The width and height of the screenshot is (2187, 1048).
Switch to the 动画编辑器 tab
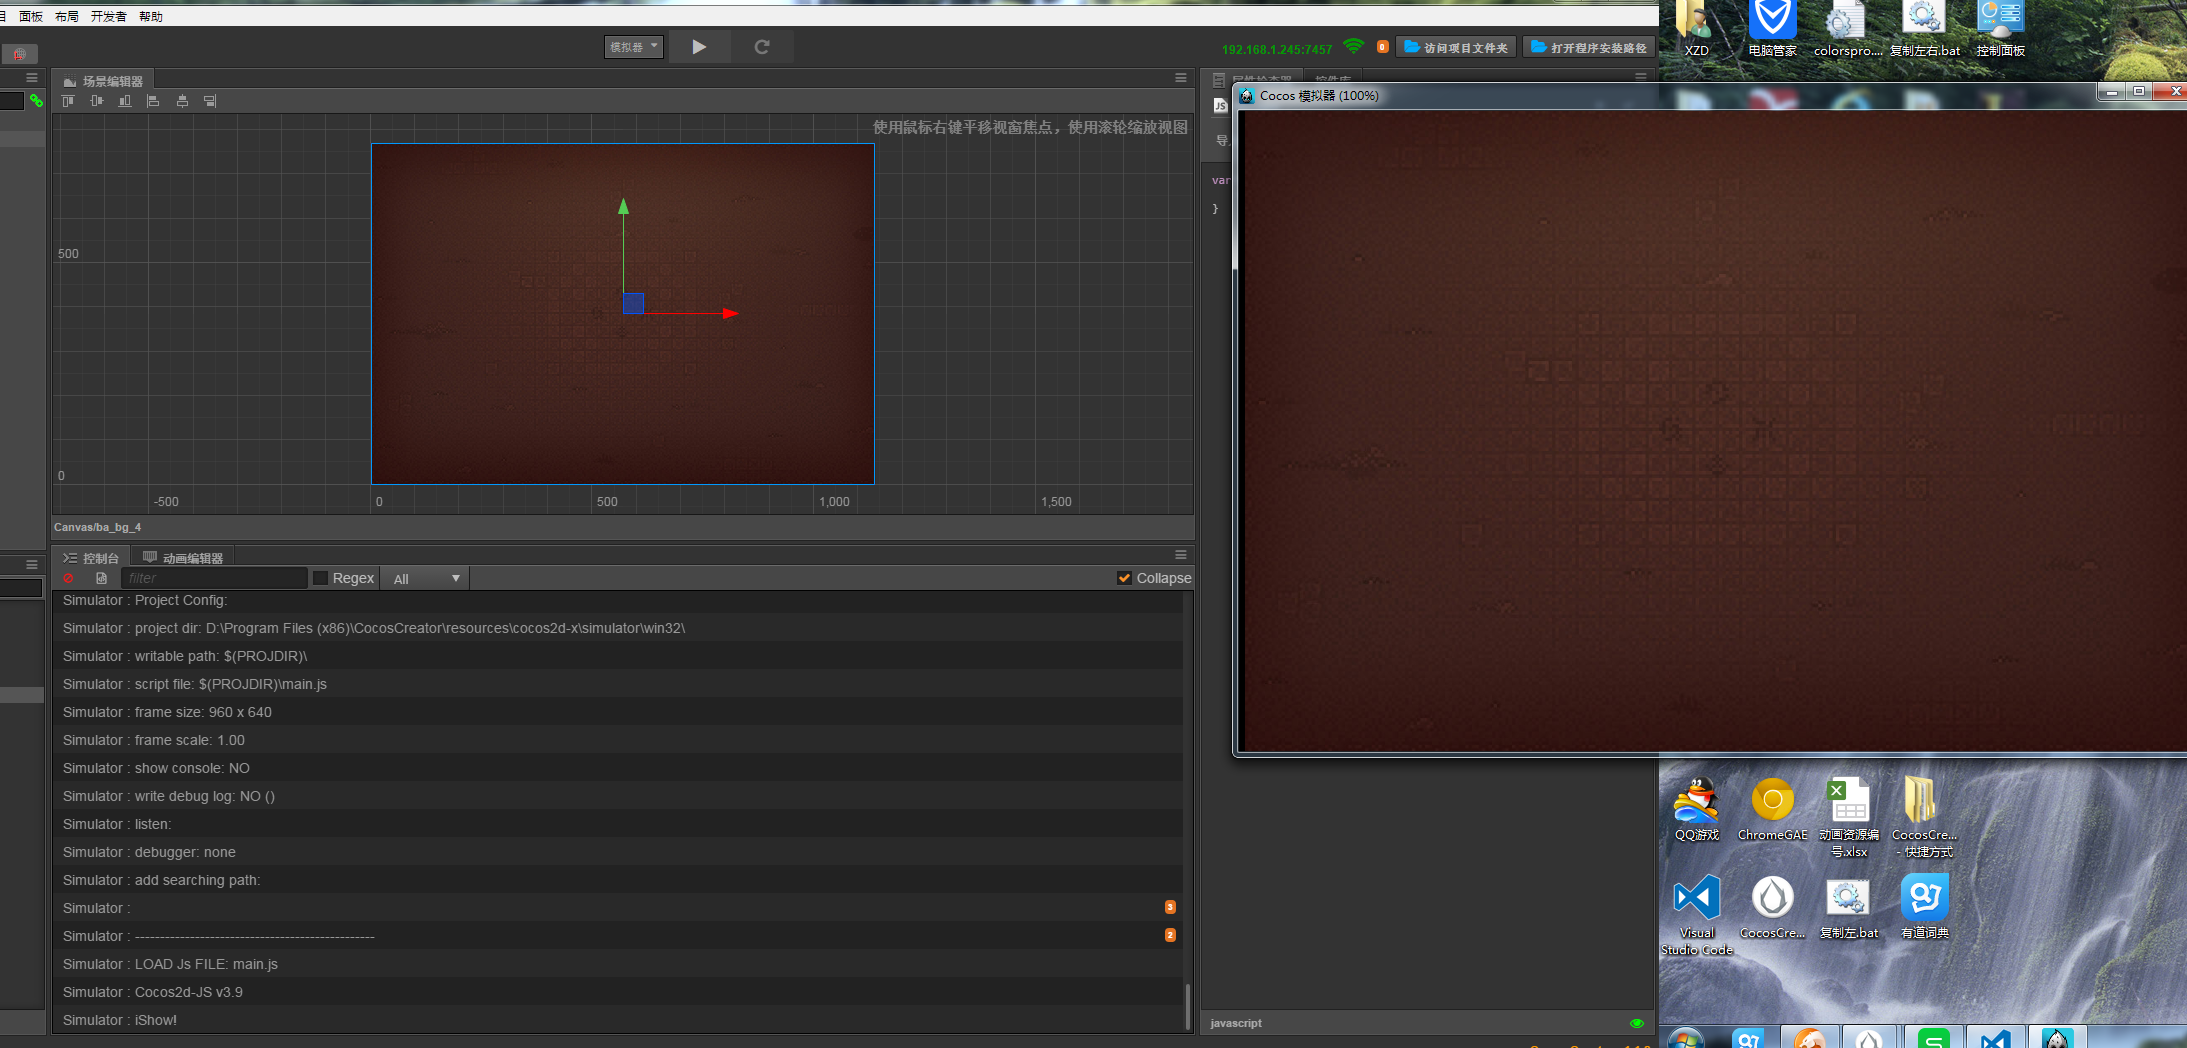point(184,558)
